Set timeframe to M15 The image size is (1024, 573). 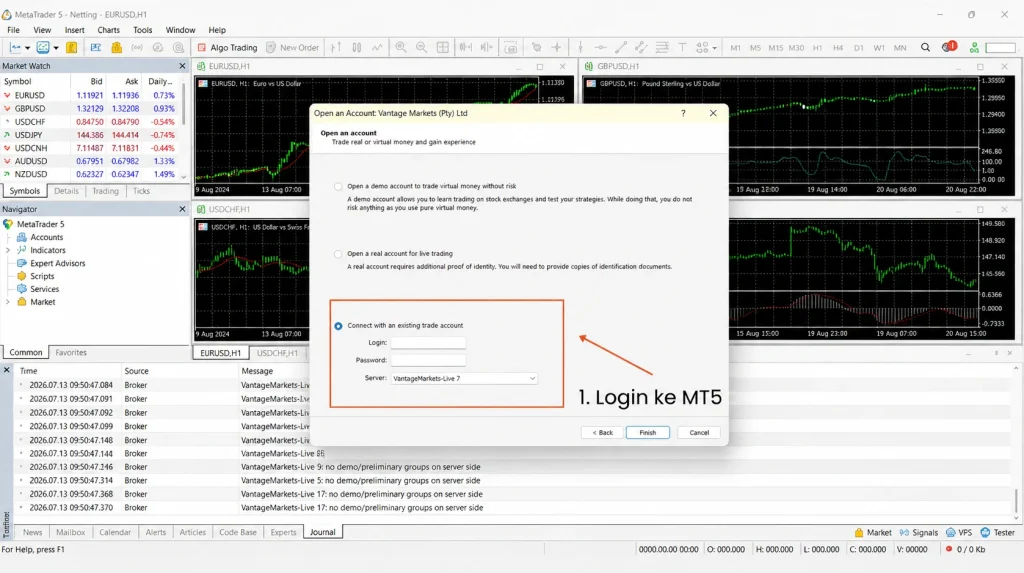click(775, 48)
